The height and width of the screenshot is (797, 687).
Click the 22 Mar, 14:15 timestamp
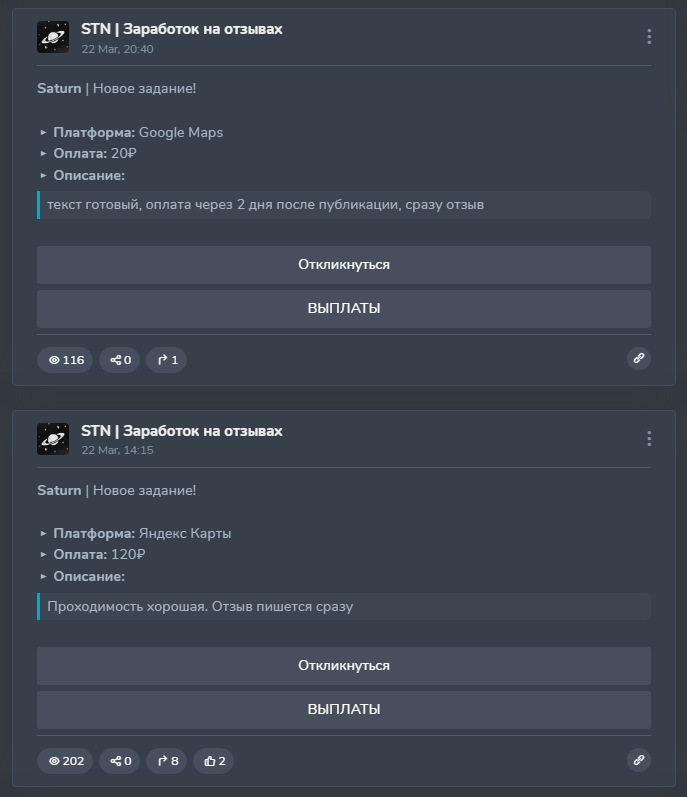point(117,450)
